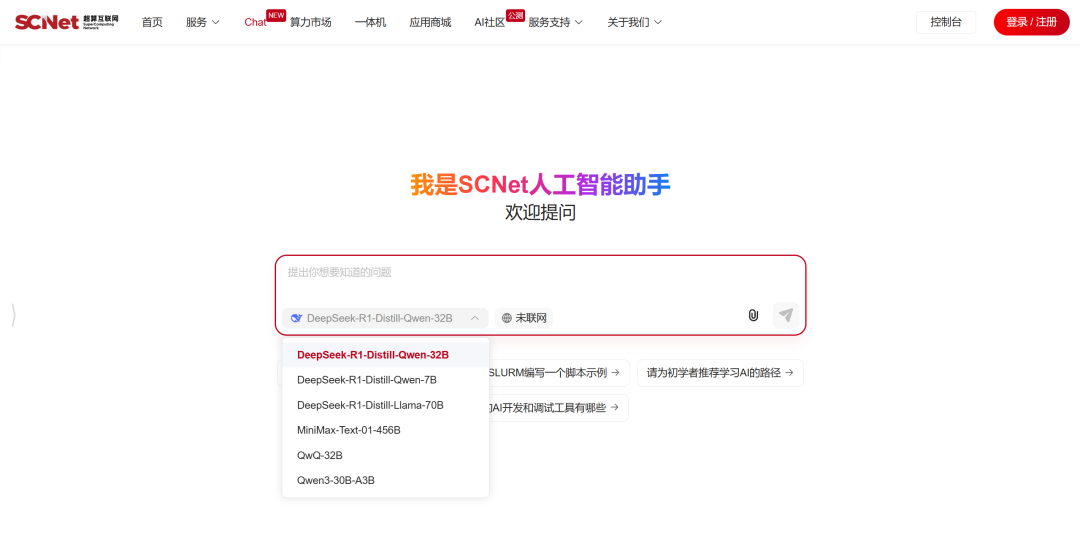The height and width of the screenshot is (557, 1080).
Task: Expand the 服务支持 menu
Action: 556,22
